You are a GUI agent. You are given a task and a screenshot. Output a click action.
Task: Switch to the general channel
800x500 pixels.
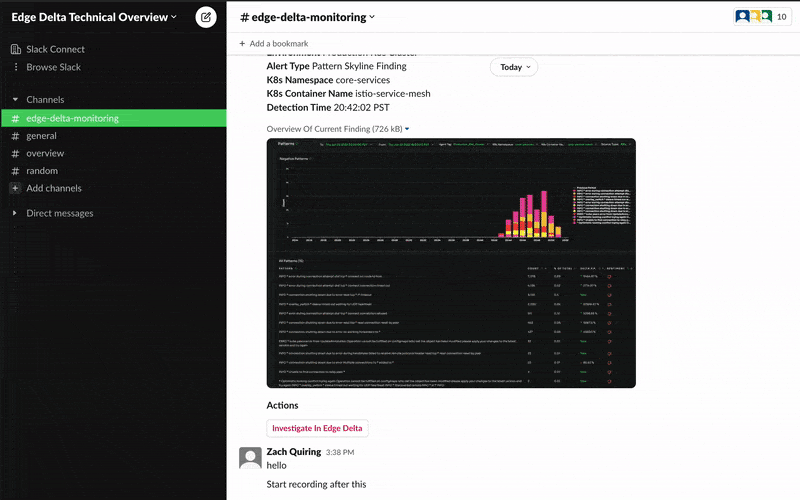pyautogui.click(x=41, y=136)
